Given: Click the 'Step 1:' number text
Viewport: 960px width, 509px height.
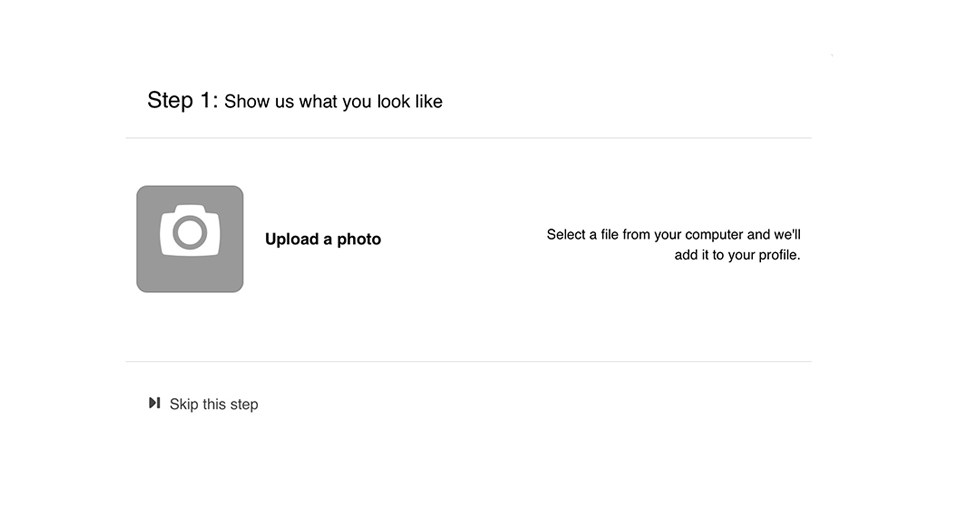Looking at the screenshot, I should (182, 100).
